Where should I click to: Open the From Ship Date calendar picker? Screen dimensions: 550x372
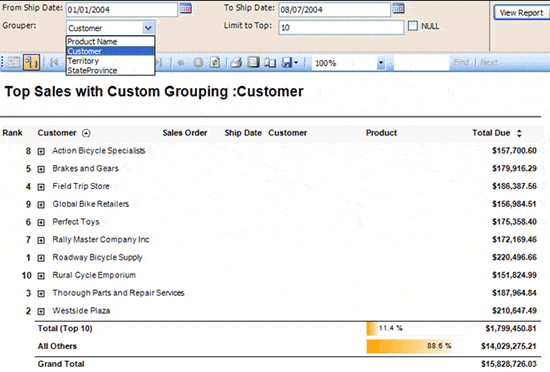click(x=186, y=8)
